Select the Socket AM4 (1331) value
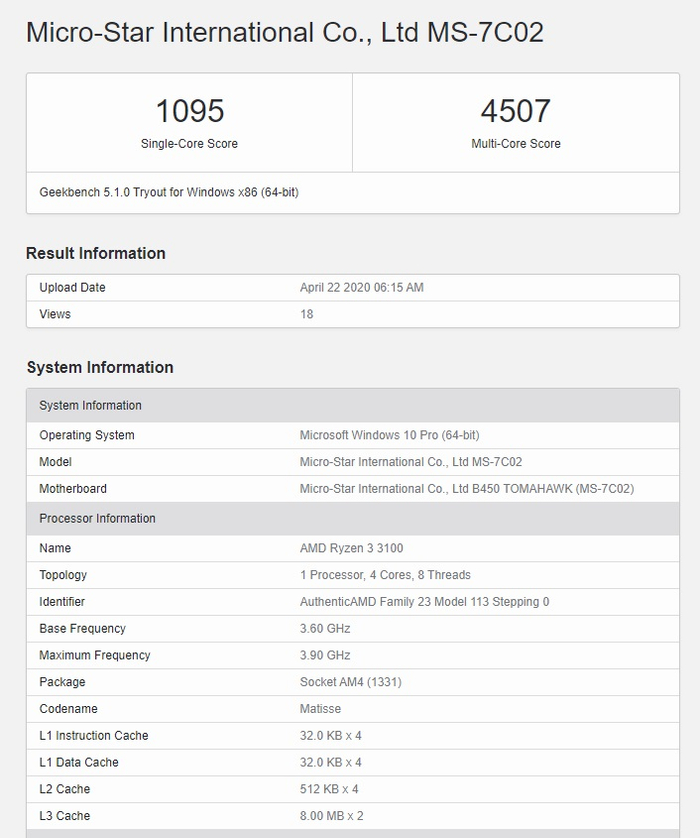The width and height of the screenshot is (700, 838). tap(351, 681)
